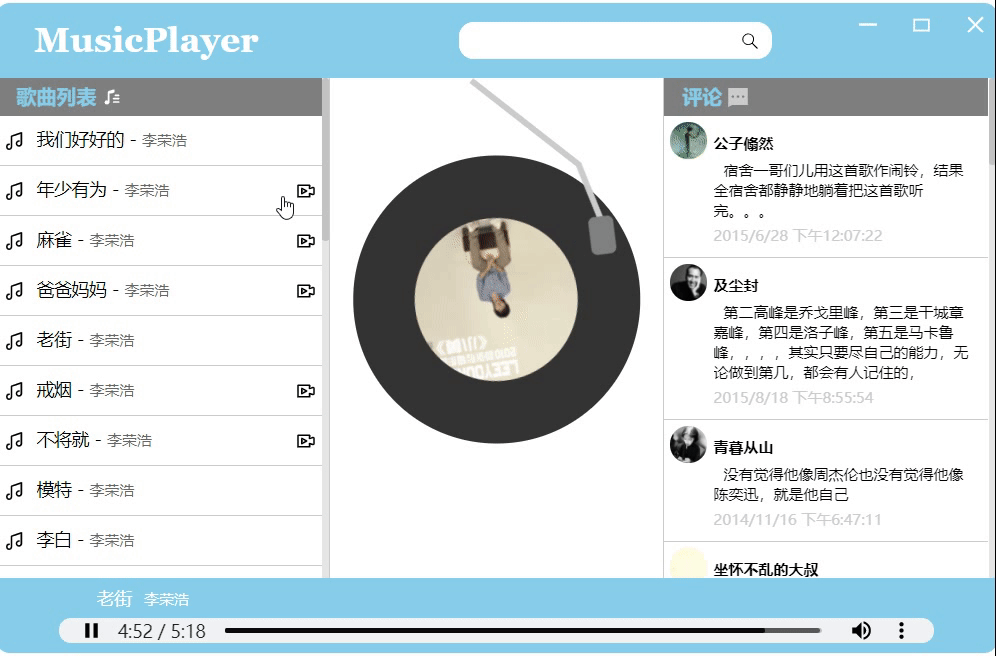996x656 pixels.
Task: Click the MV icon beside 老街
Action: tap(305, 340)
